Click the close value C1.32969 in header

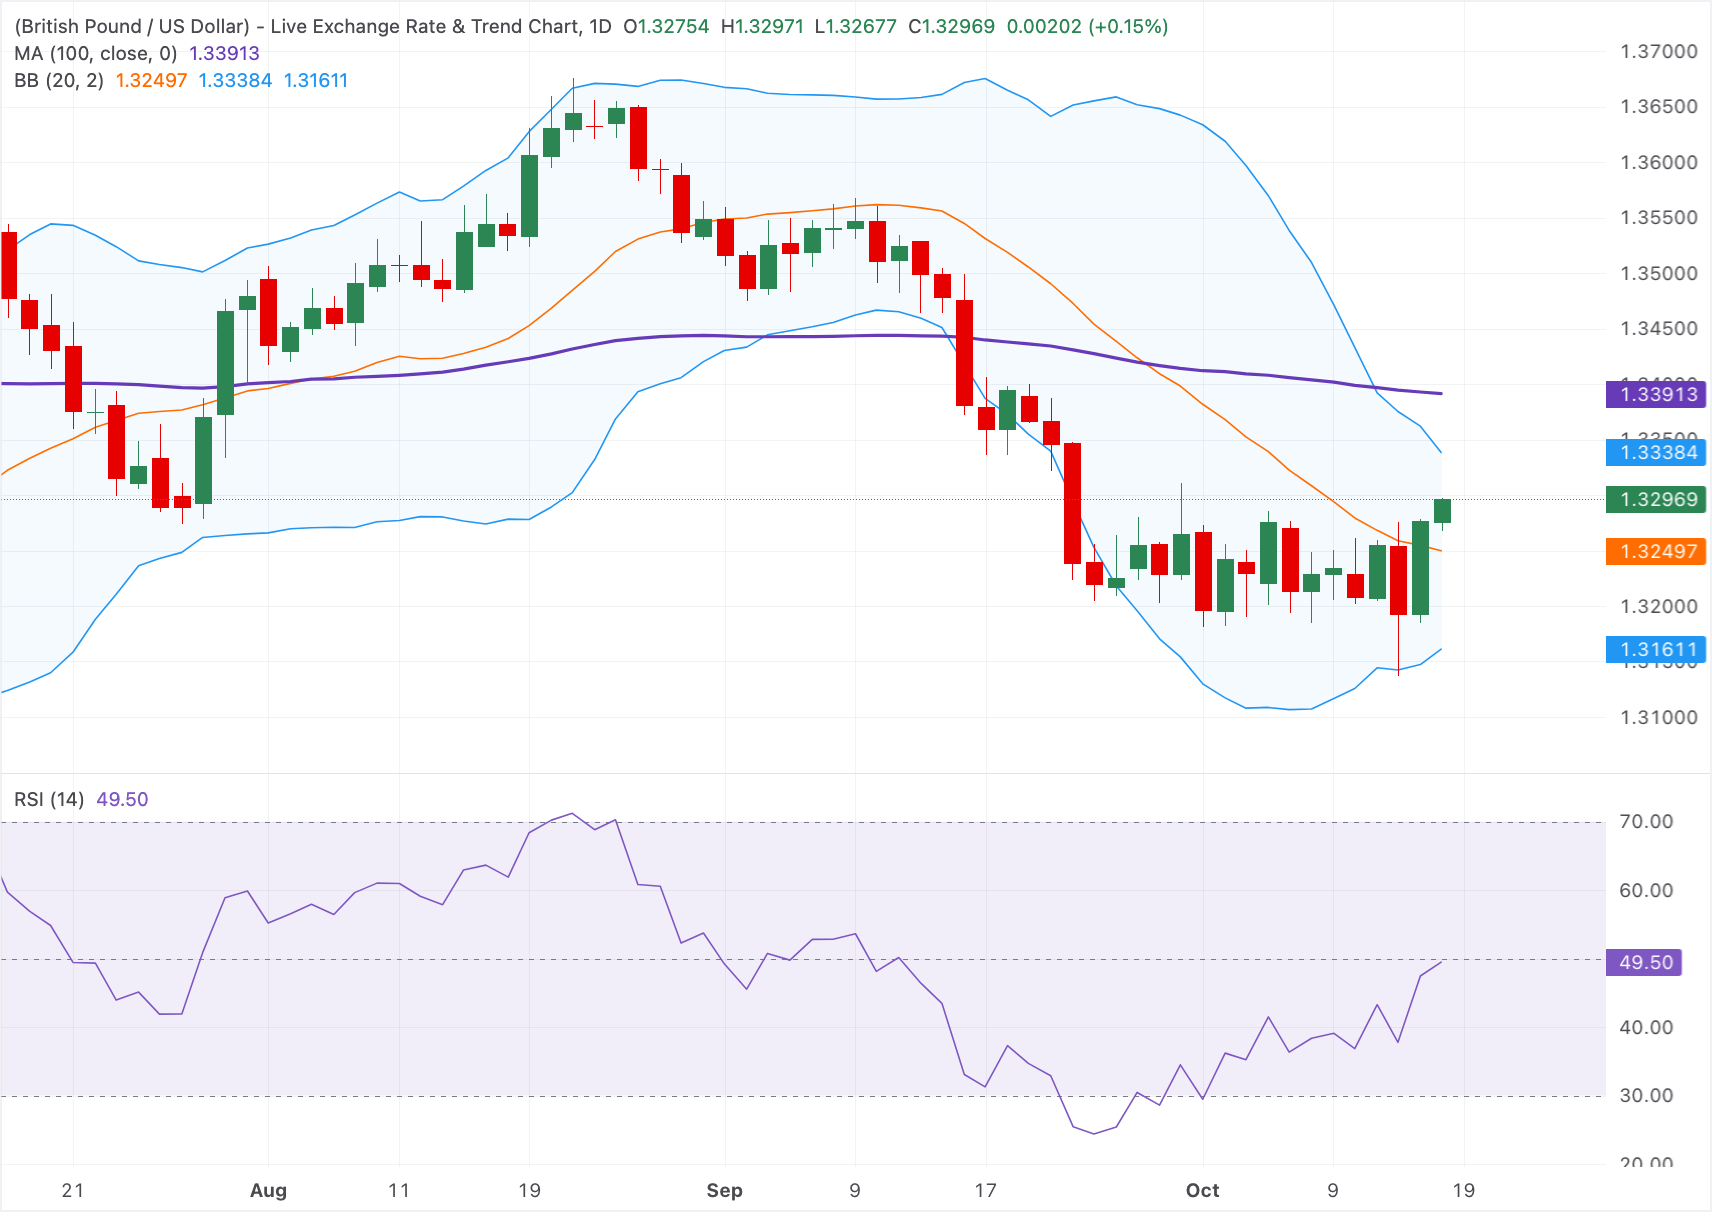951,27
